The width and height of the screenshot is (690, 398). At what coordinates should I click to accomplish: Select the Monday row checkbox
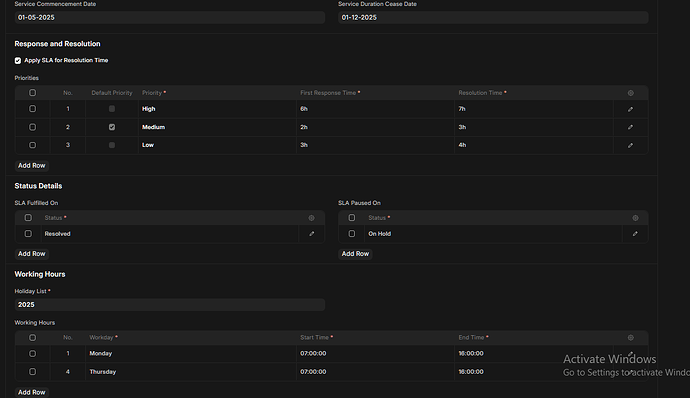click(33, 354)
